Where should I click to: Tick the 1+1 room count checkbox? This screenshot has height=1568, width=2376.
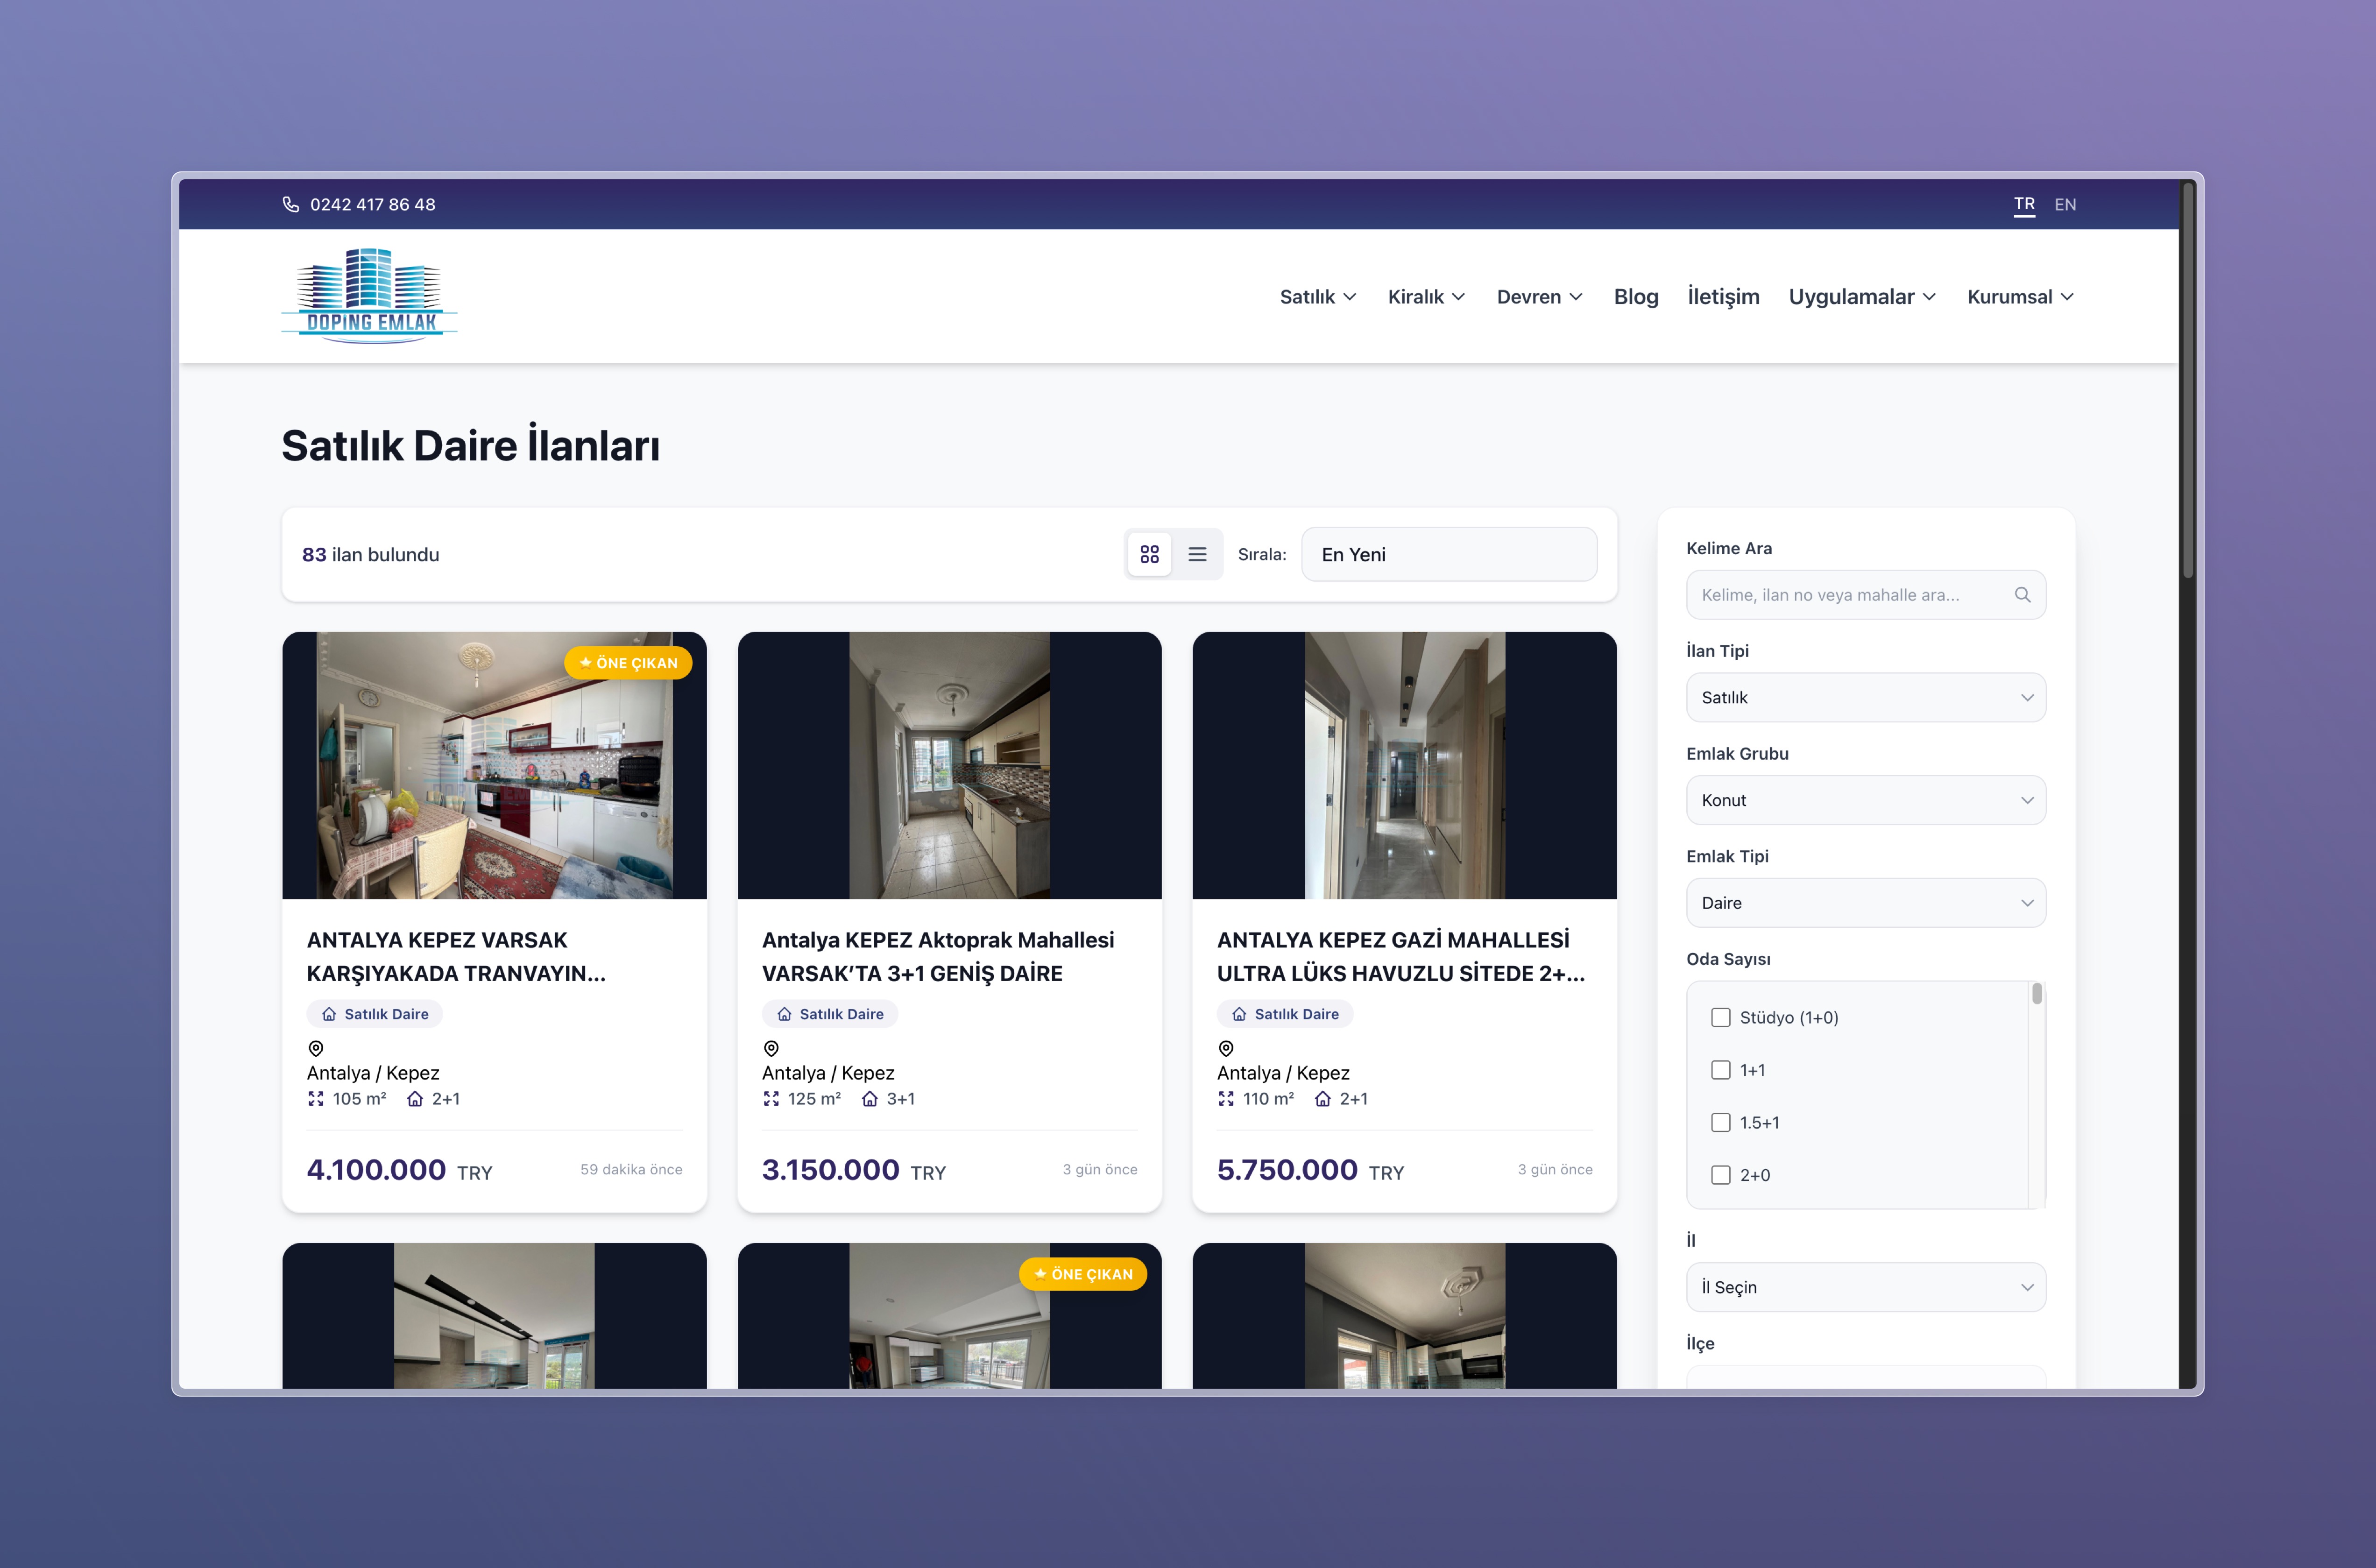pyautogui.click(x=1720, y=1070)
